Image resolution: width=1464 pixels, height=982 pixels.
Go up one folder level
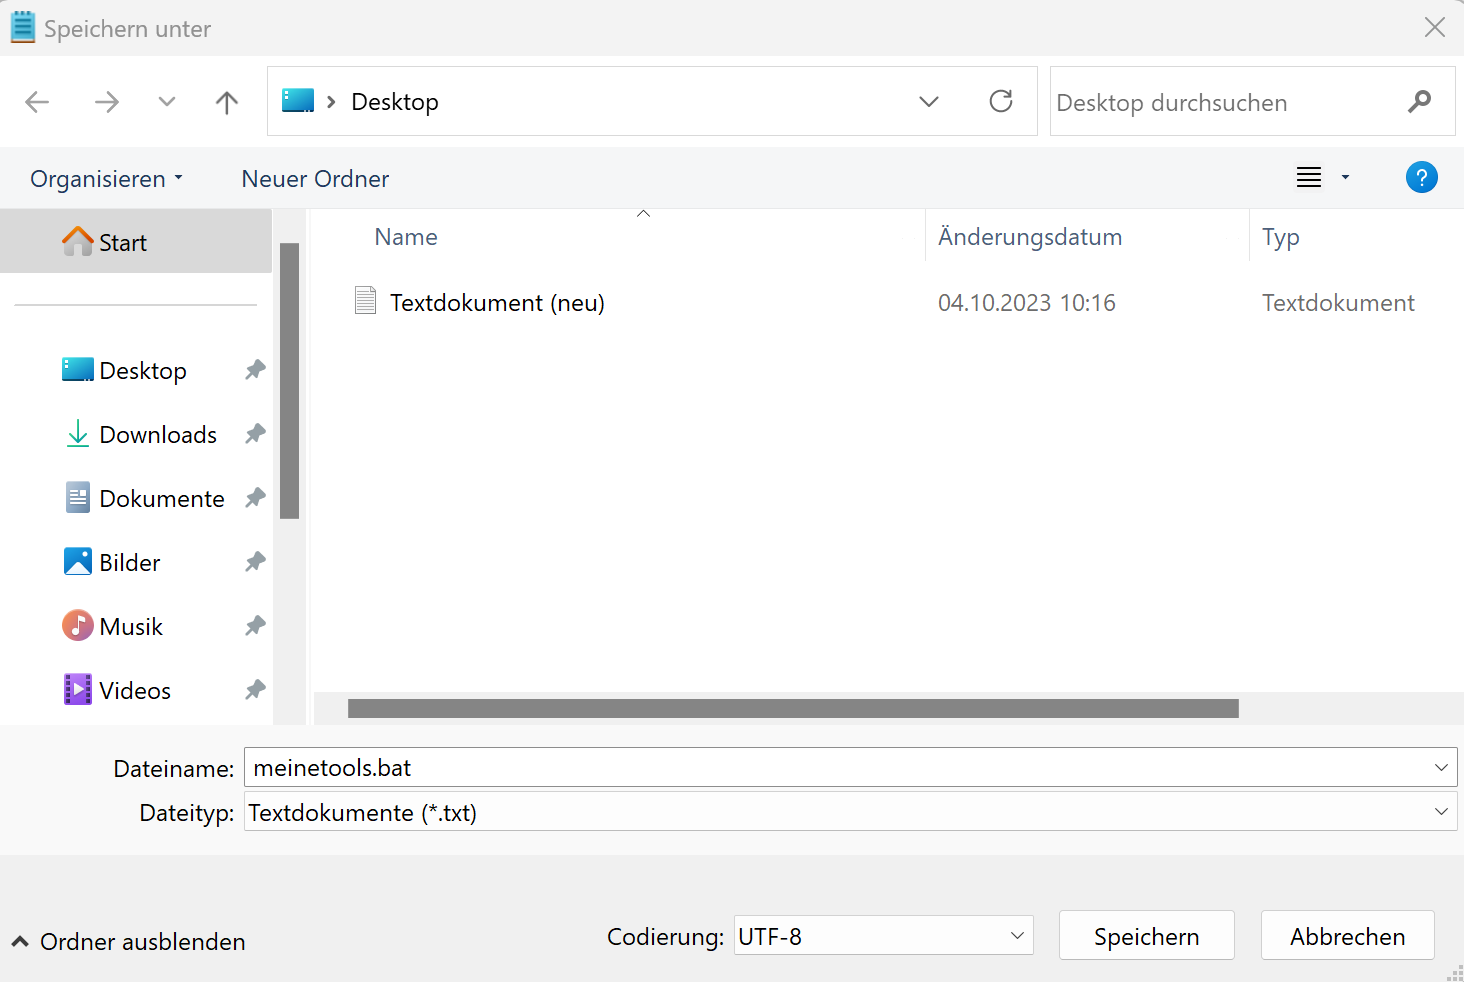(227, 102)
